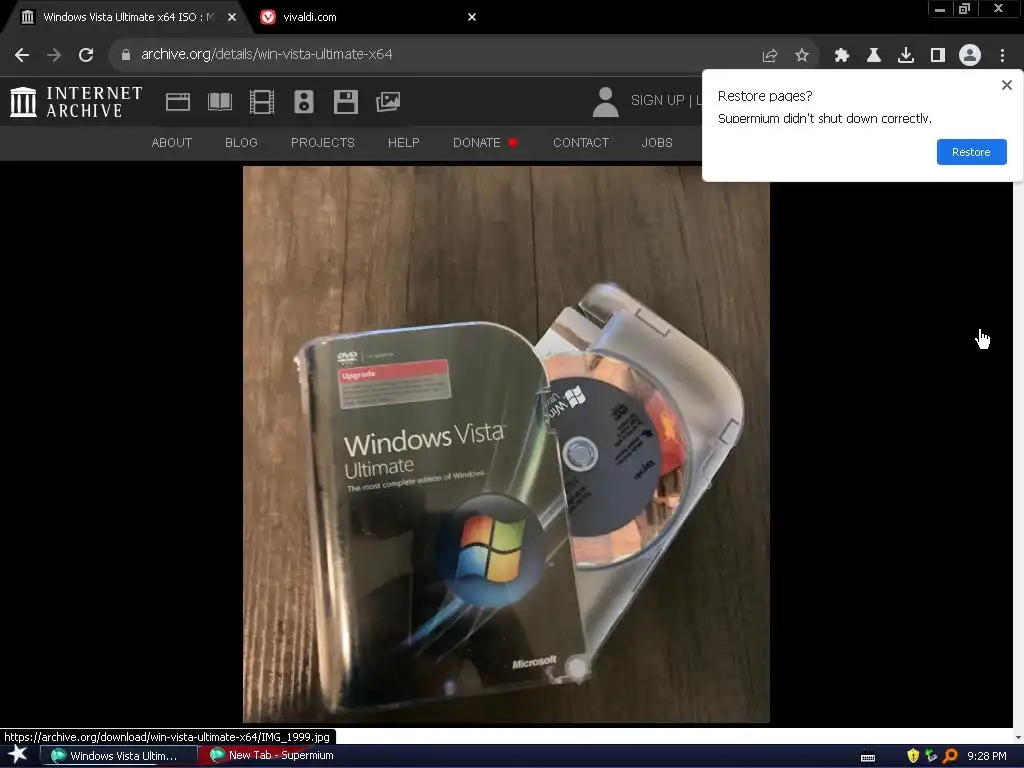Click the Windows Vista box photo

coord(506,444)
